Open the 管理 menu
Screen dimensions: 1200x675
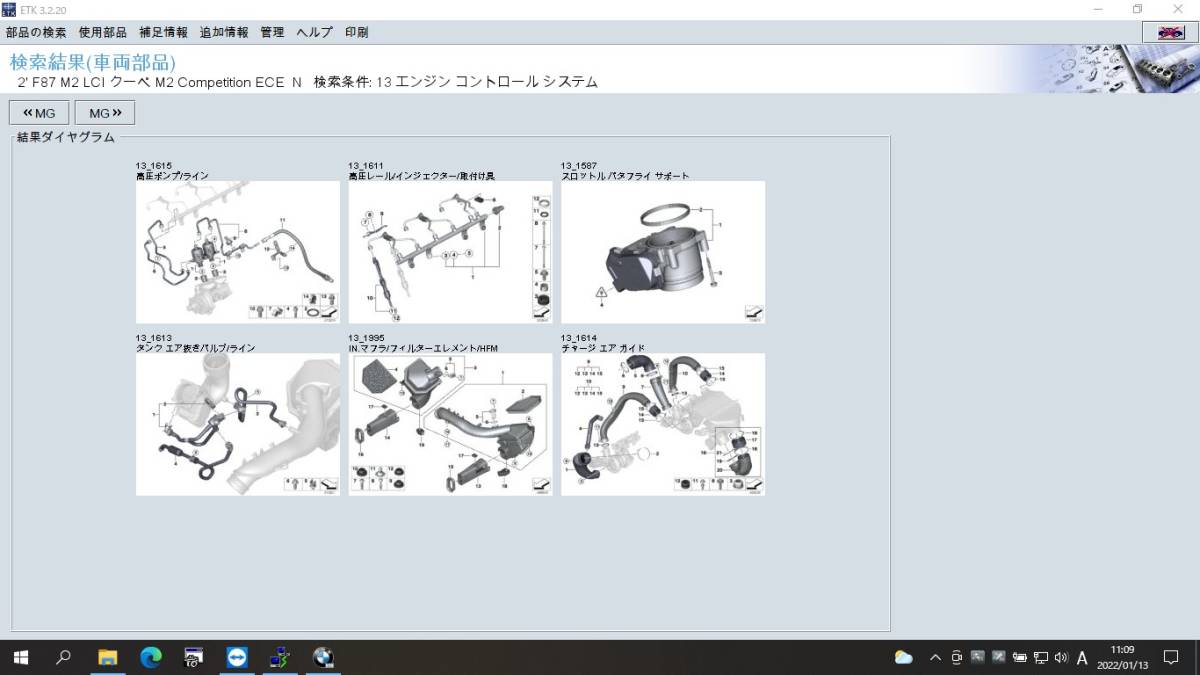(x=272, y=32)
